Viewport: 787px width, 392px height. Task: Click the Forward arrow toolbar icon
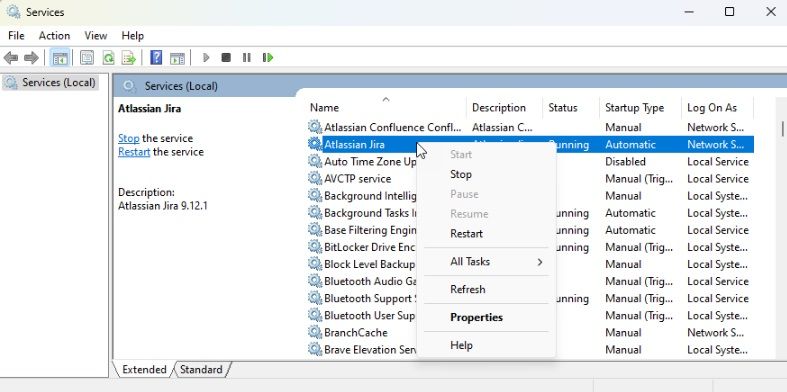pos(31,58)
